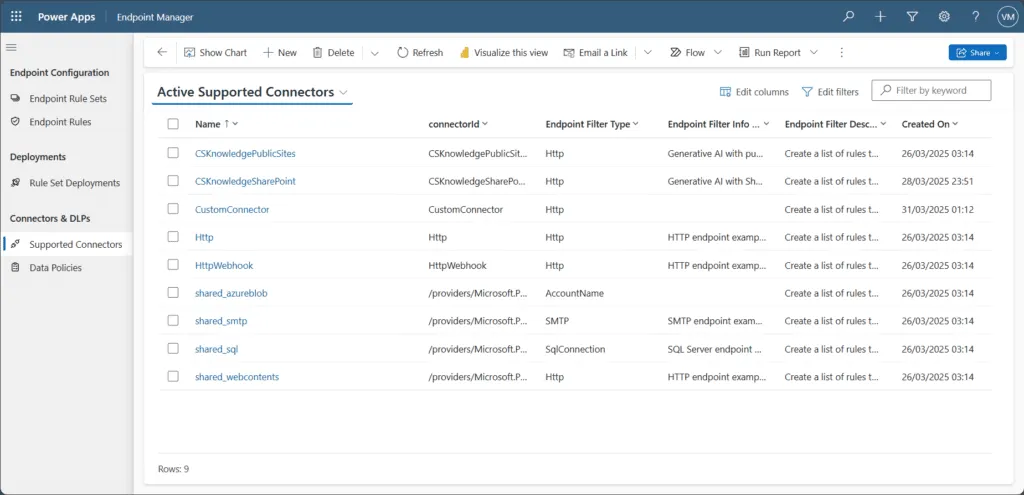Check the CSKnowledgeSharePoint row checkbox
The width and height of the screenshot is (1024, 495).
click(173, 181)
